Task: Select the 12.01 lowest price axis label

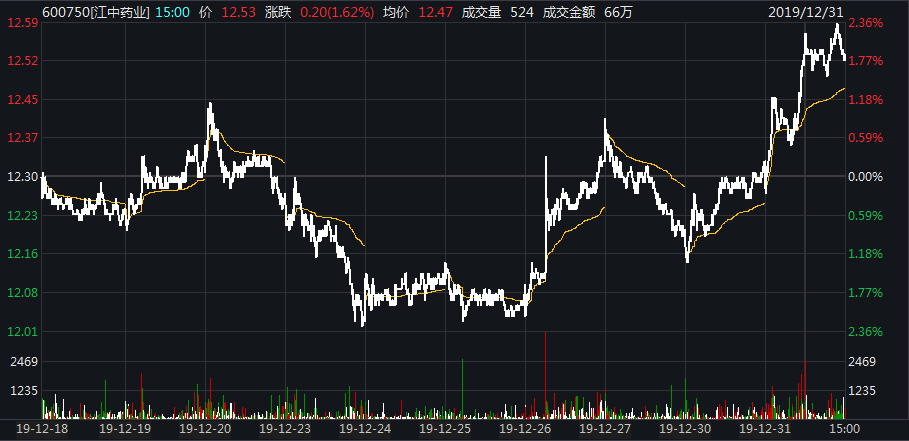Action: 23,332
